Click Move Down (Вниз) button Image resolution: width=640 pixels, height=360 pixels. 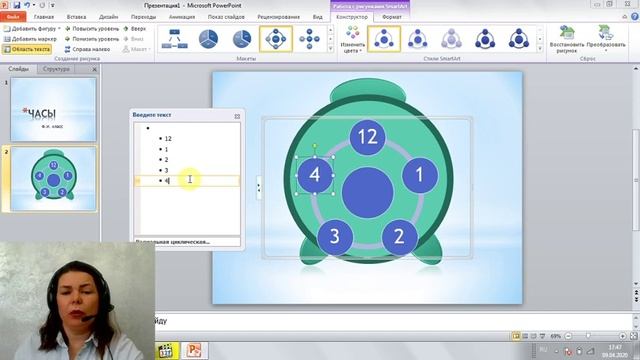pyautogui.click(x=133, y=39)
